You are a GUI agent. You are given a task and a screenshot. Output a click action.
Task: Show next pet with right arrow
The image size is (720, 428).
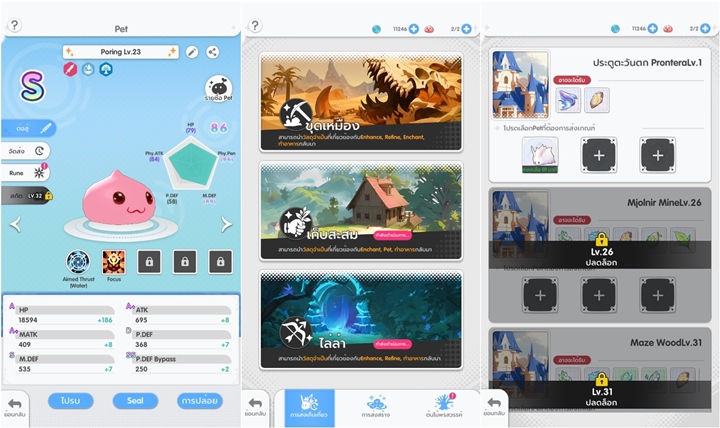pyautogui.click(x=226, y=224)
